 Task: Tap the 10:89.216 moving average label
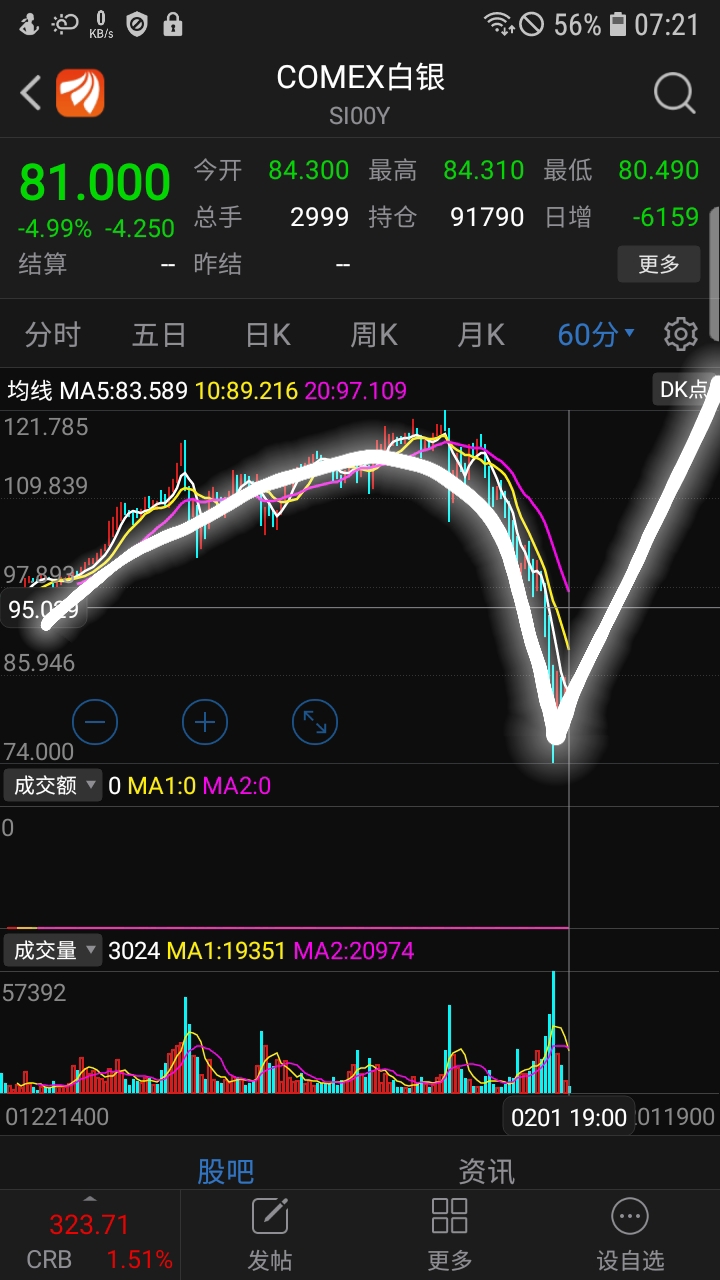(x=246, y=390)
